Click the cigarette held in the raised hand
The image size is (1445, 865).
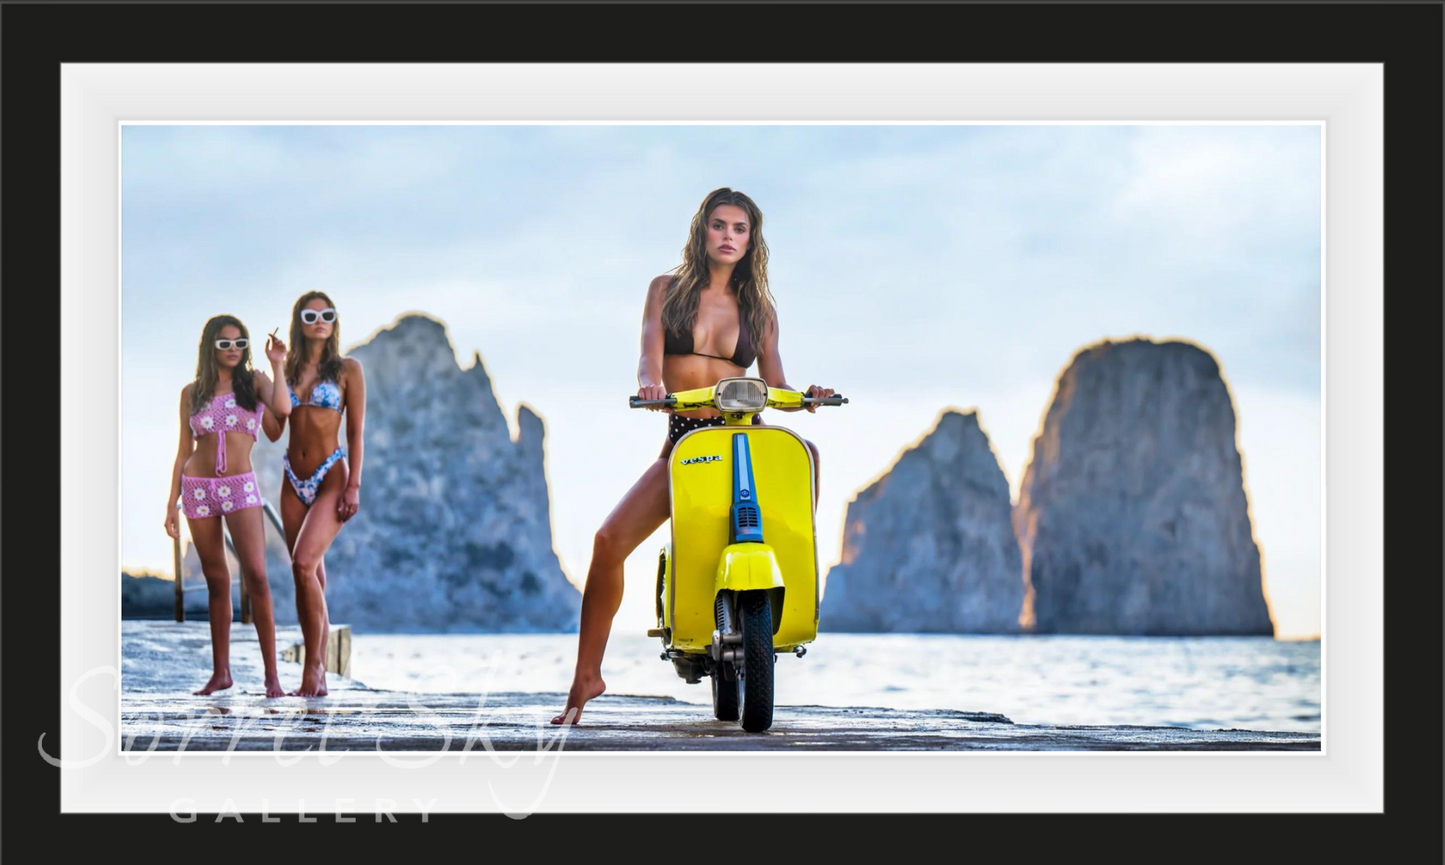coord(274,334)
